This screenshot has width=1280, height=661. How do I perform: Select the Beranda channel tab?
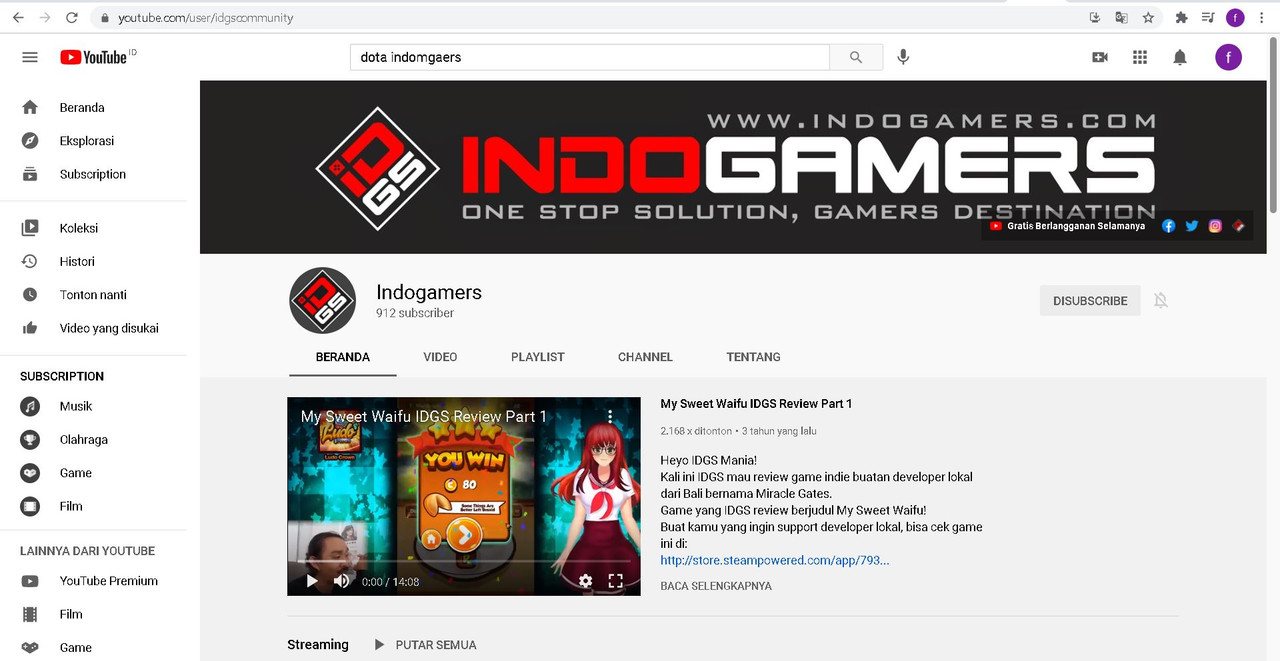coord(343,357)
